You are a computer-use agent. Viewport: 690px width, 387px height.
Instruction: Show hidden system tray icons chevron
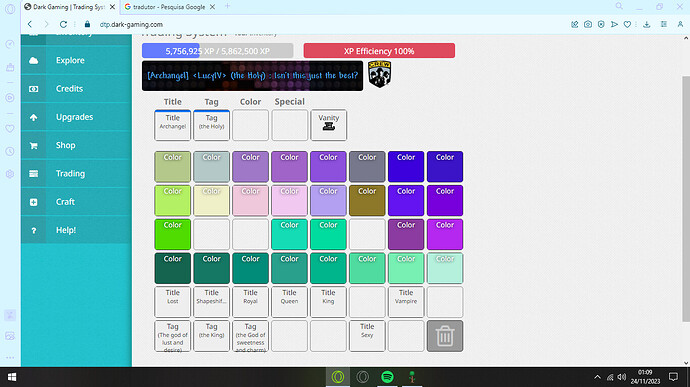597,377
